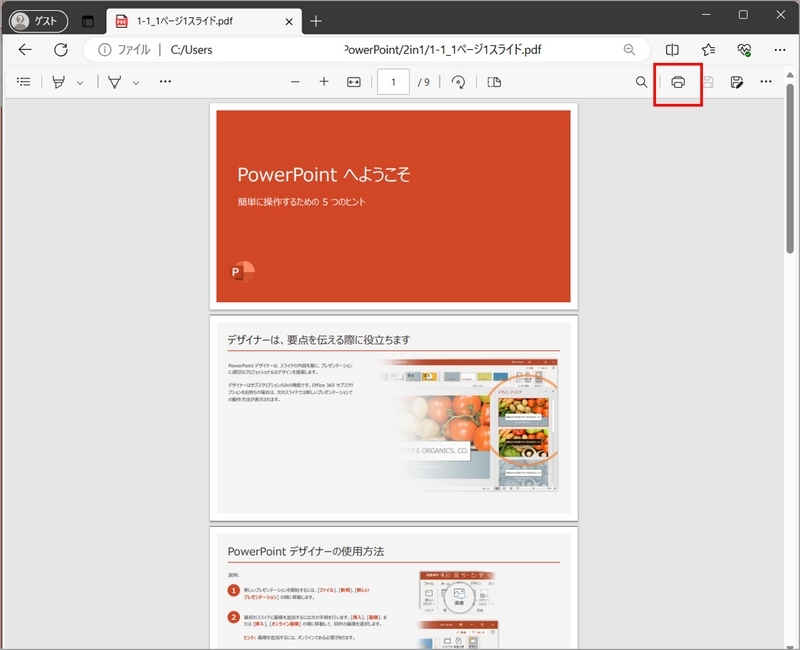Screen dimensions: 800x650
Task: Open the Favorites list
Action: pos(708,49)
